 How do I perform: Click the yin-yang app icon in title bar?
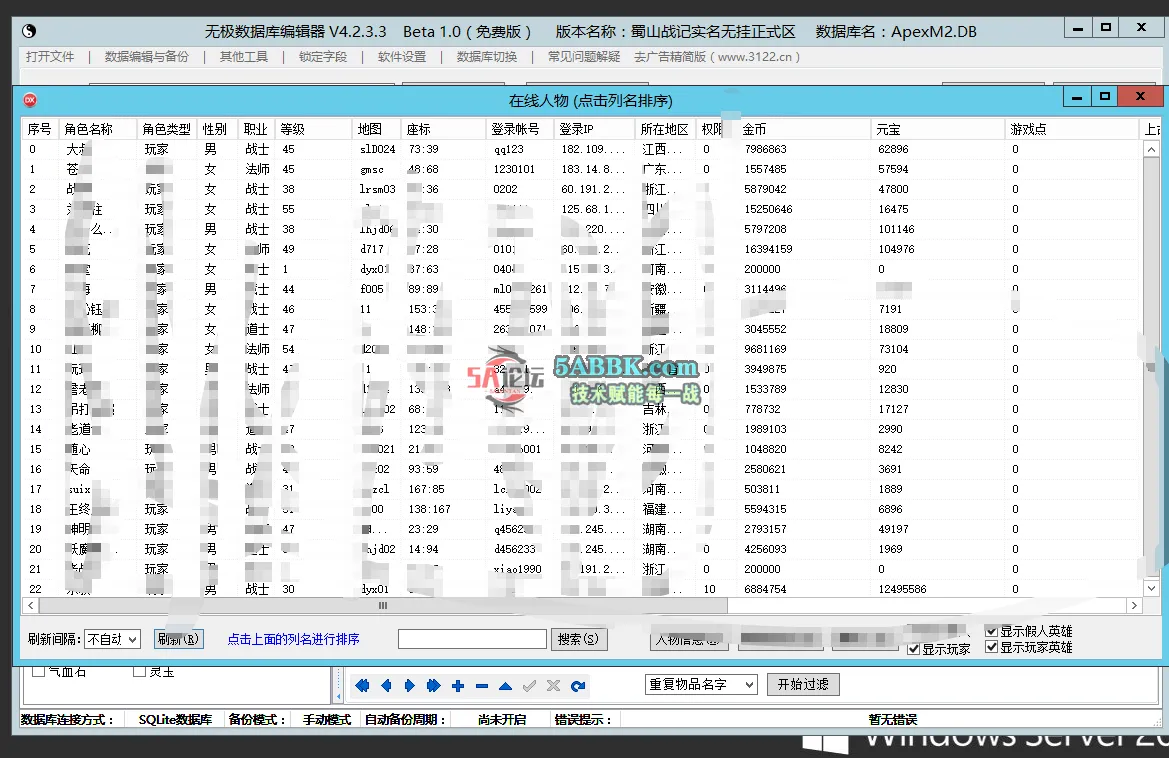coord(29,31)
